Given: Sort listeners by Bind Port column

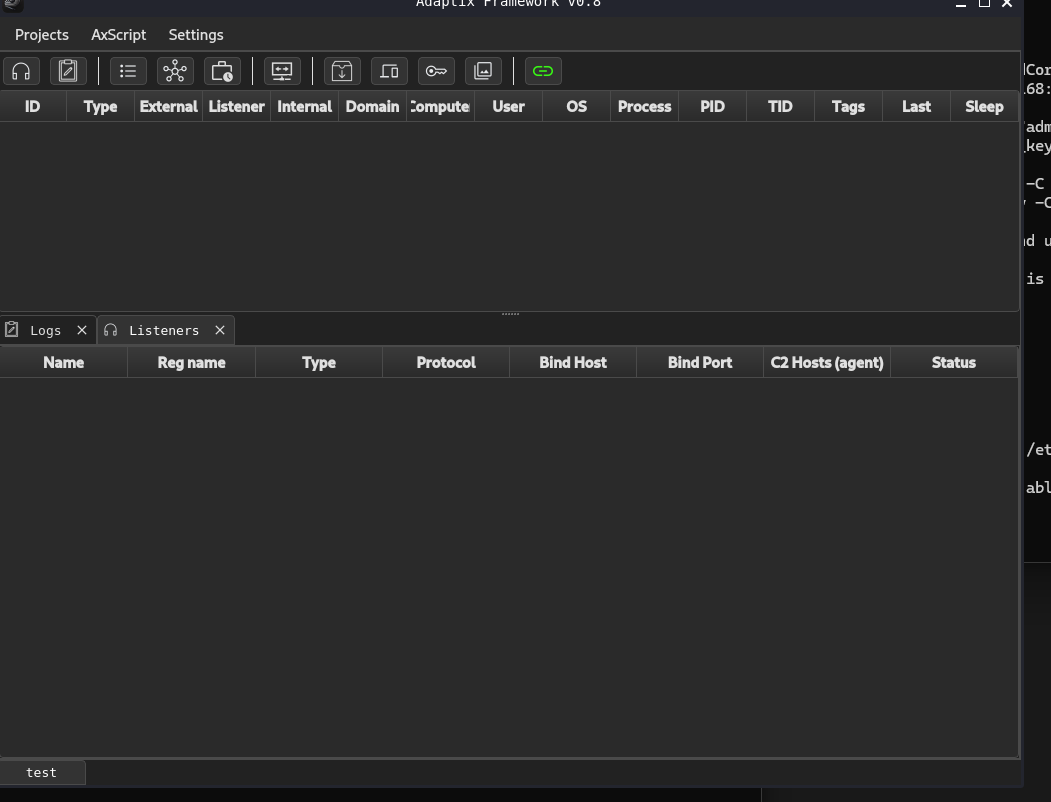Looking at the screenshot, I should tap(699, 363).
